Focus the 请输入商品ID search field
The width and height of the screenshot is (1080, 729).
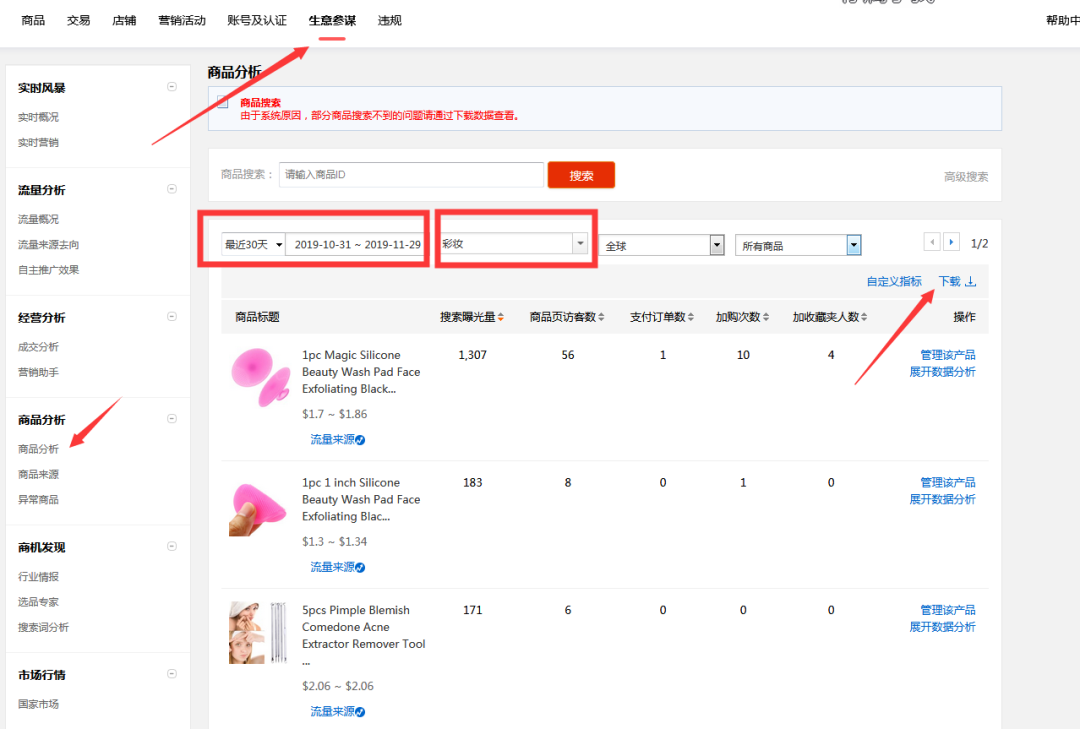411,174
